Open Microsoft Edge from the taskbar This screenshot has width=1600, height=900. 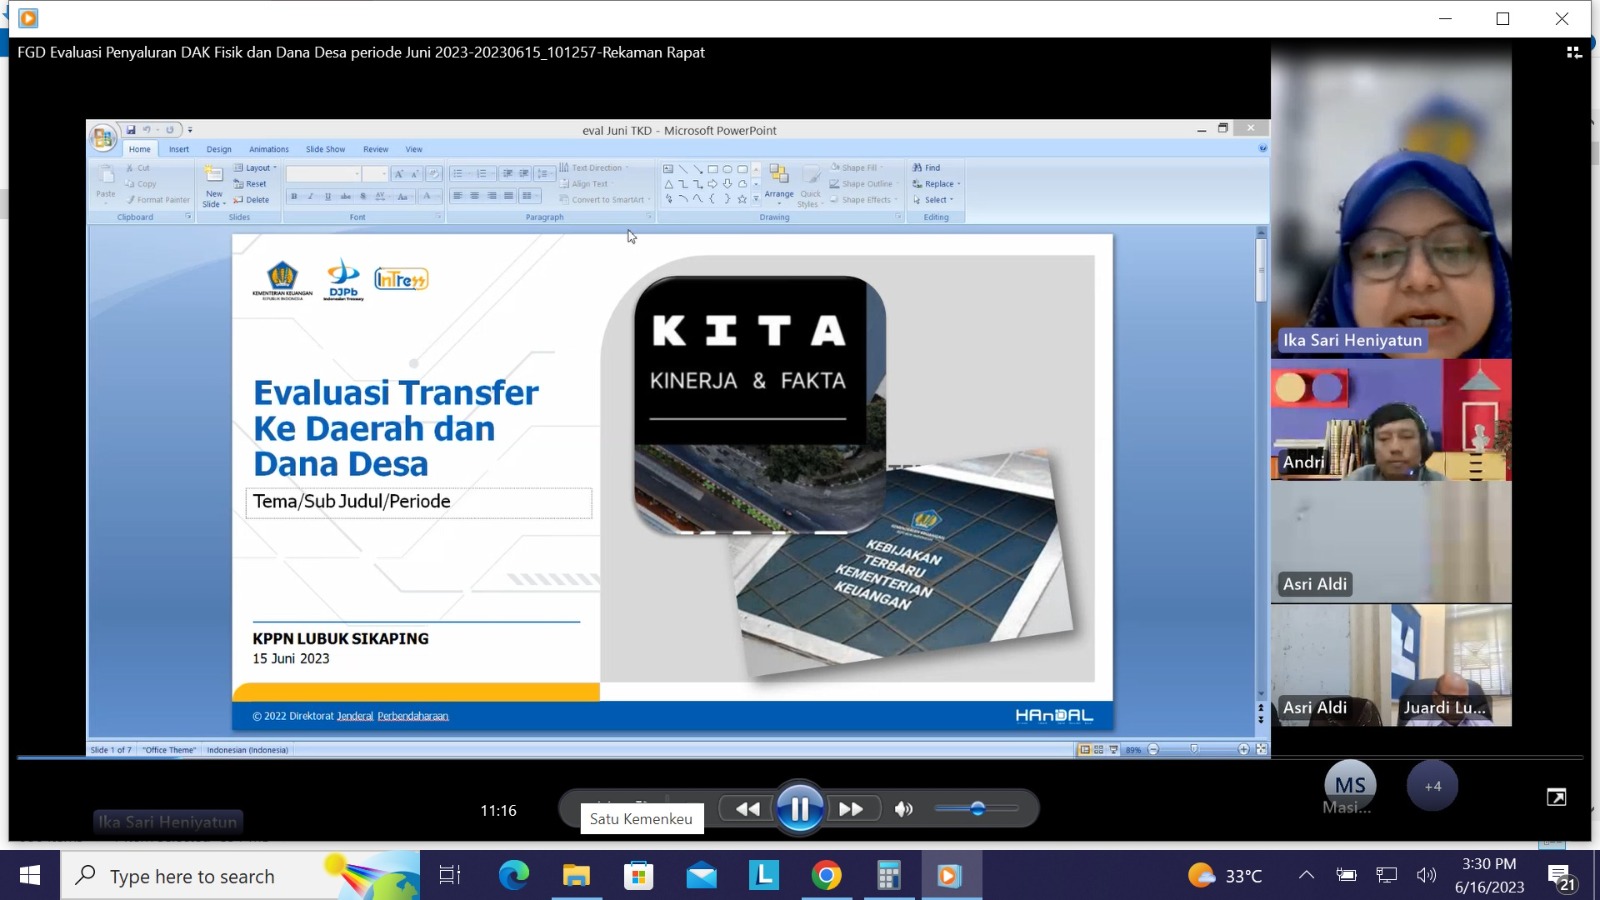(x=514, y=876)
